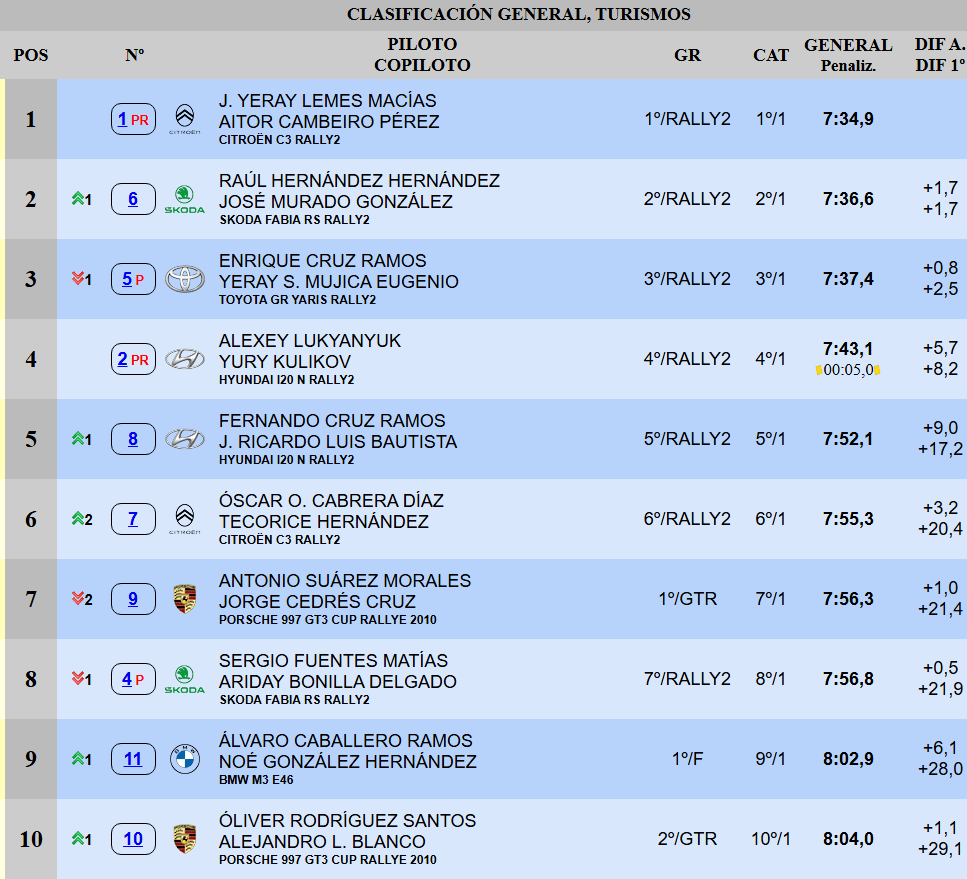Open car number 2 entry

tap(122, 360)
